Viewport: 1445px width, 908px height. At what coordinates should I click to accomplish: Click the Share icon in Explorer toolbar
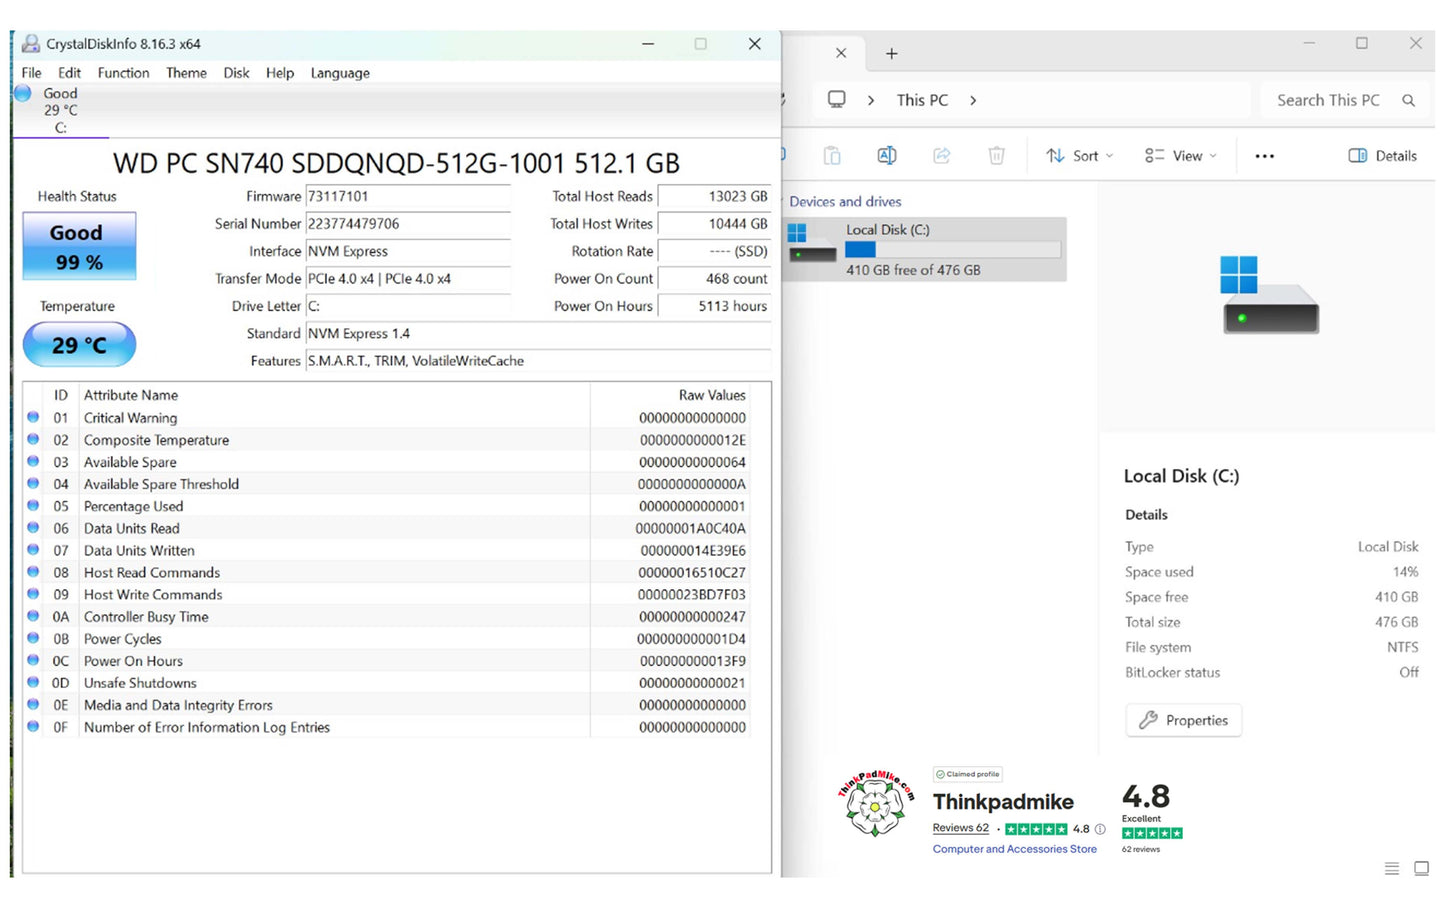942,156
